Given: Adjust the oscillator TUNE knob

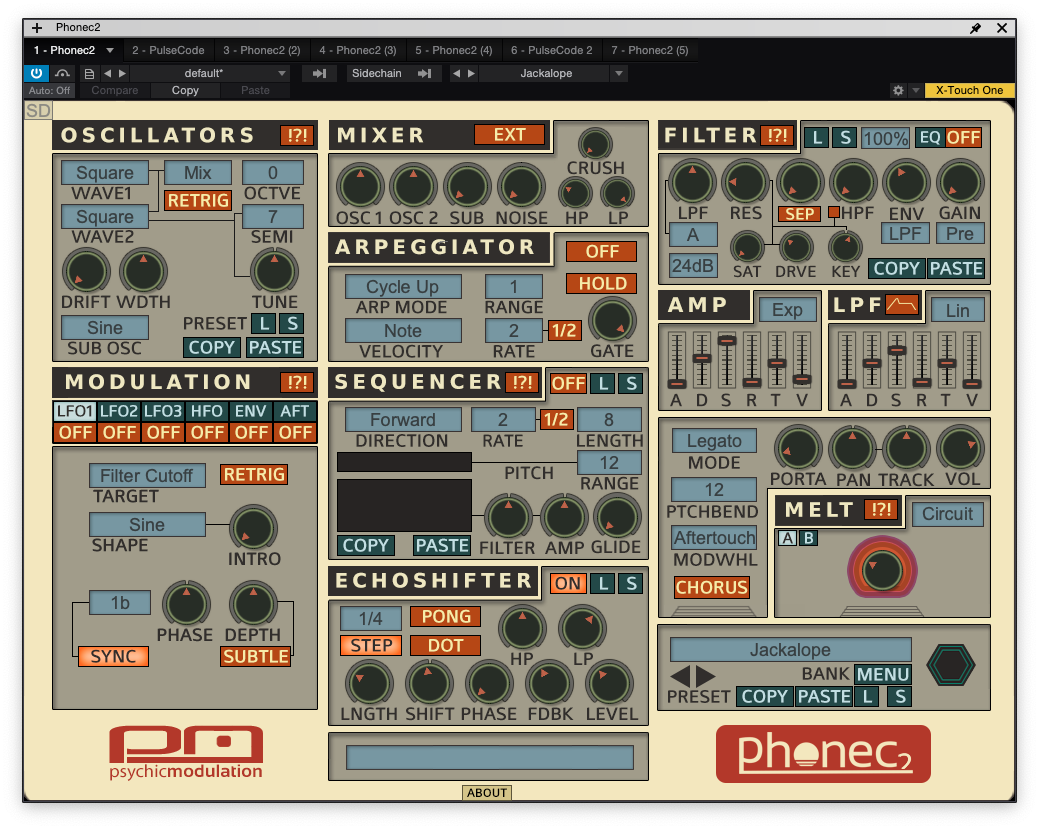Looking at the screenshot, I should coord(274,270).
